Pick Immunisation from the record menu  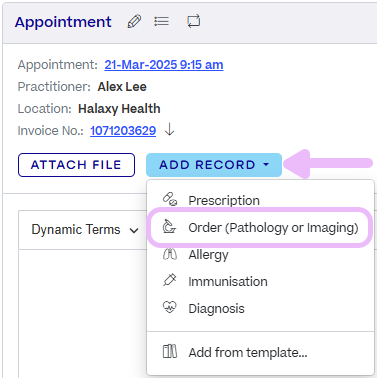pos(260,282)
